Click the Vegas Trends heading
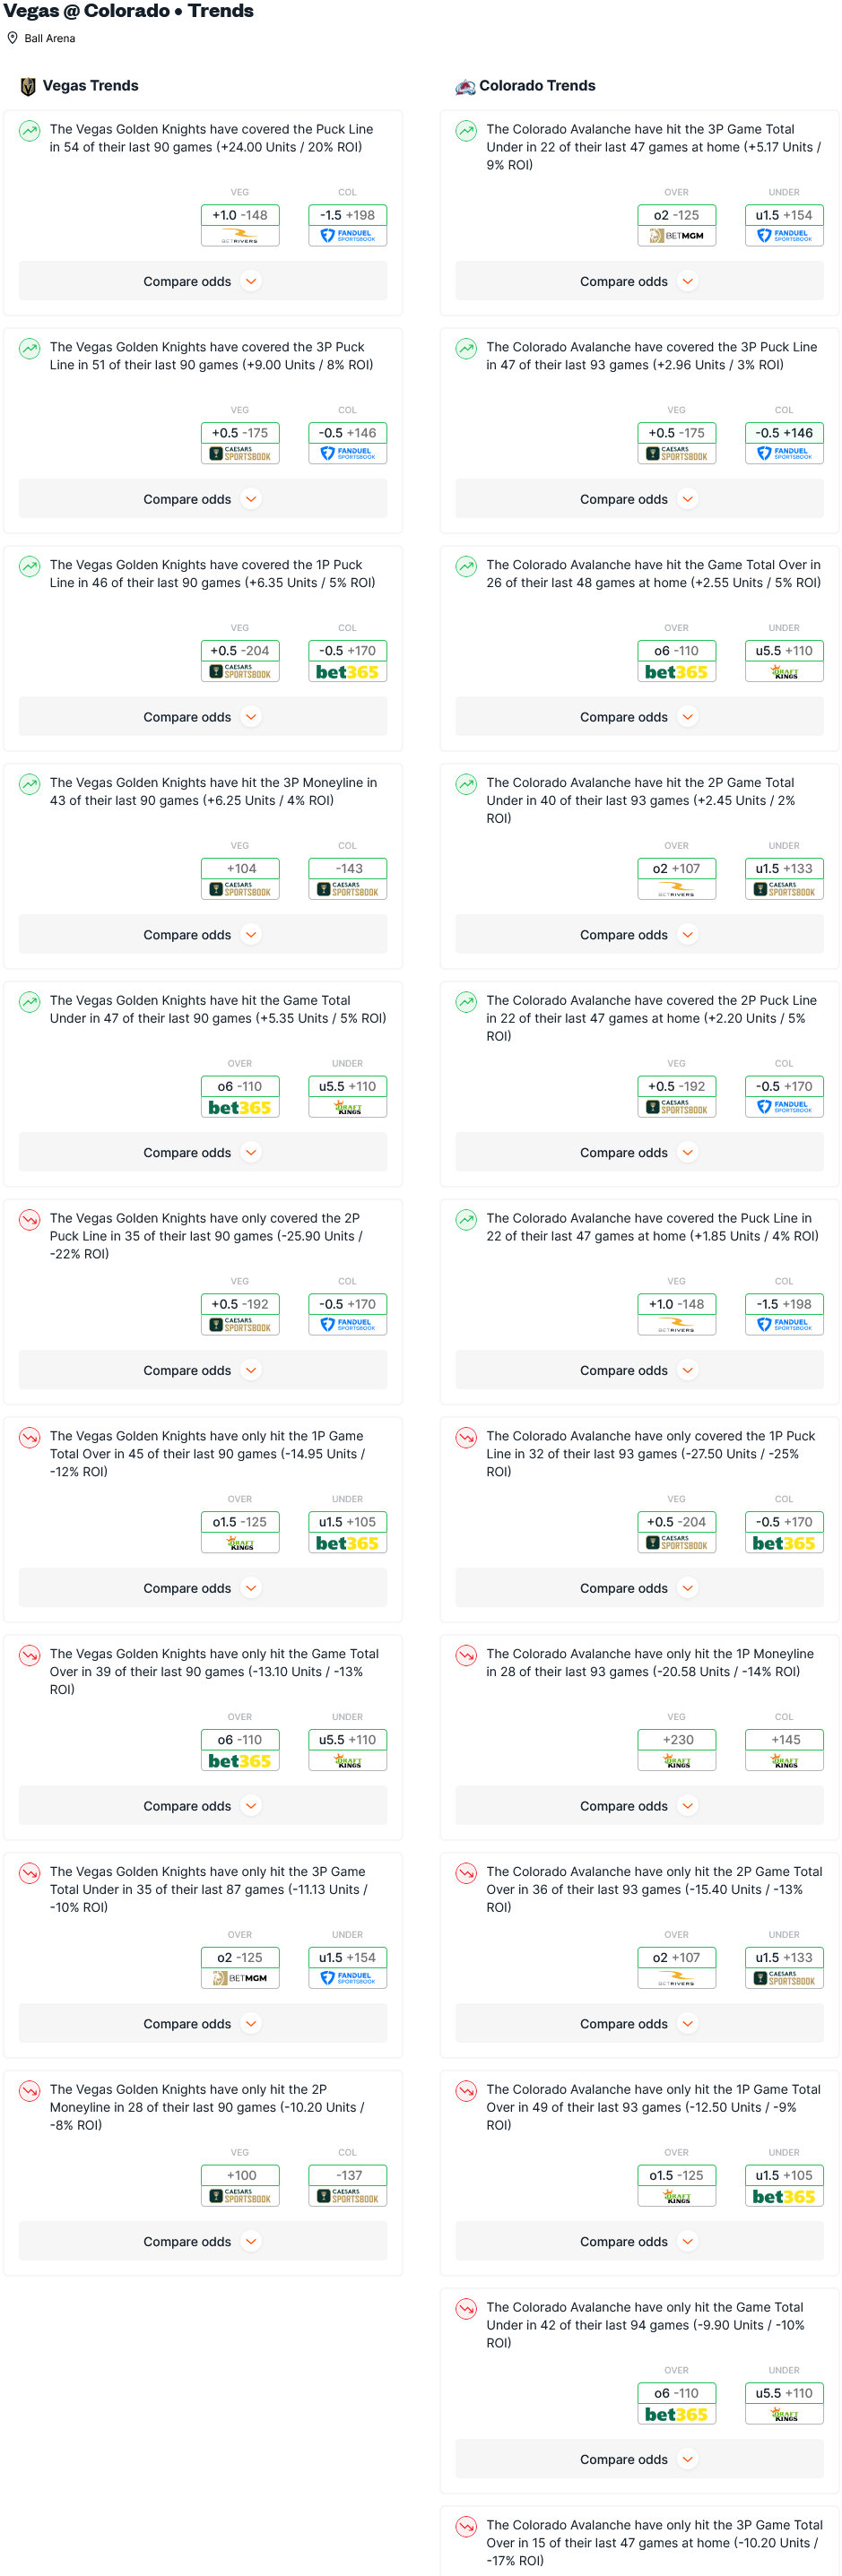This screenshot has height=2576, width=842. point(91,86)
